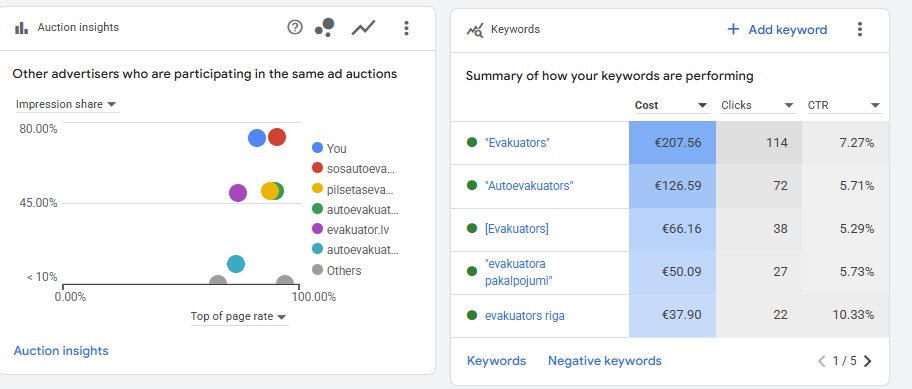Click 1 / 5 page indicator
912x389 pixels.
pos(845,361)
